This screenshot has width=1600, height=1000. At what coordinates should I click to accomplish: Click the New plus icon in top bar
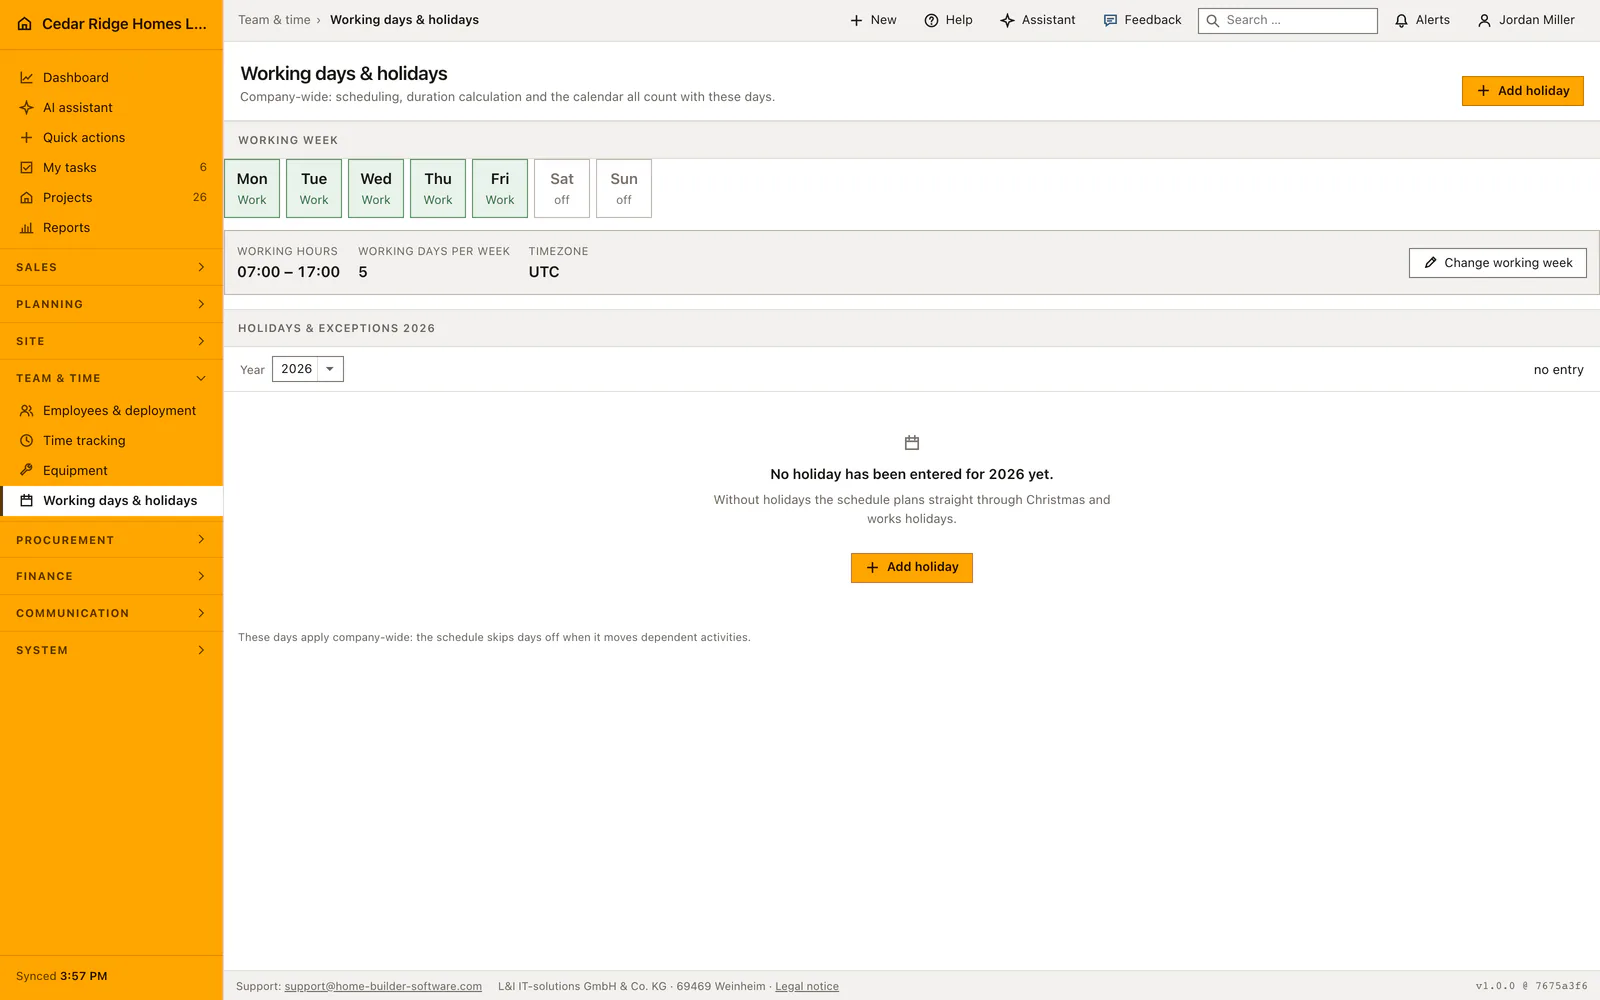coord(856,21)
